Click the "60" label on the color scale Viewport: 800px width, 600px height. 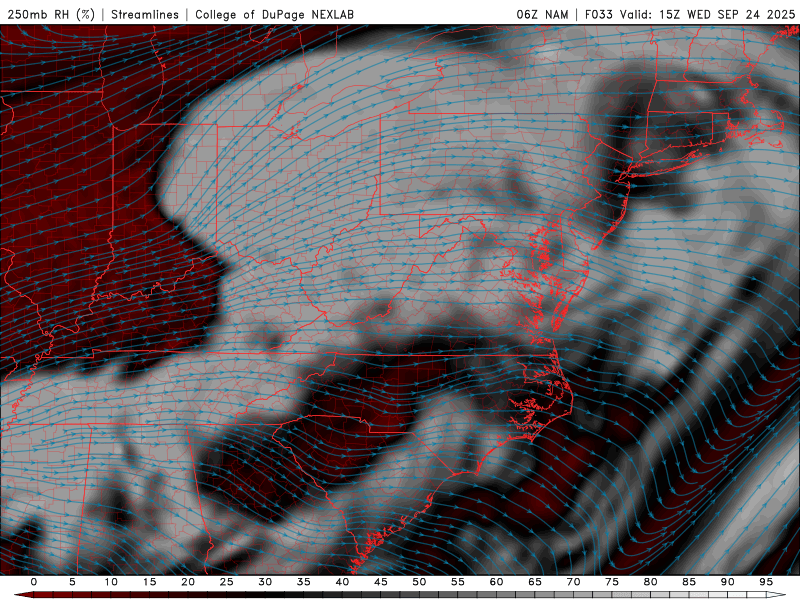click(496, 582)
